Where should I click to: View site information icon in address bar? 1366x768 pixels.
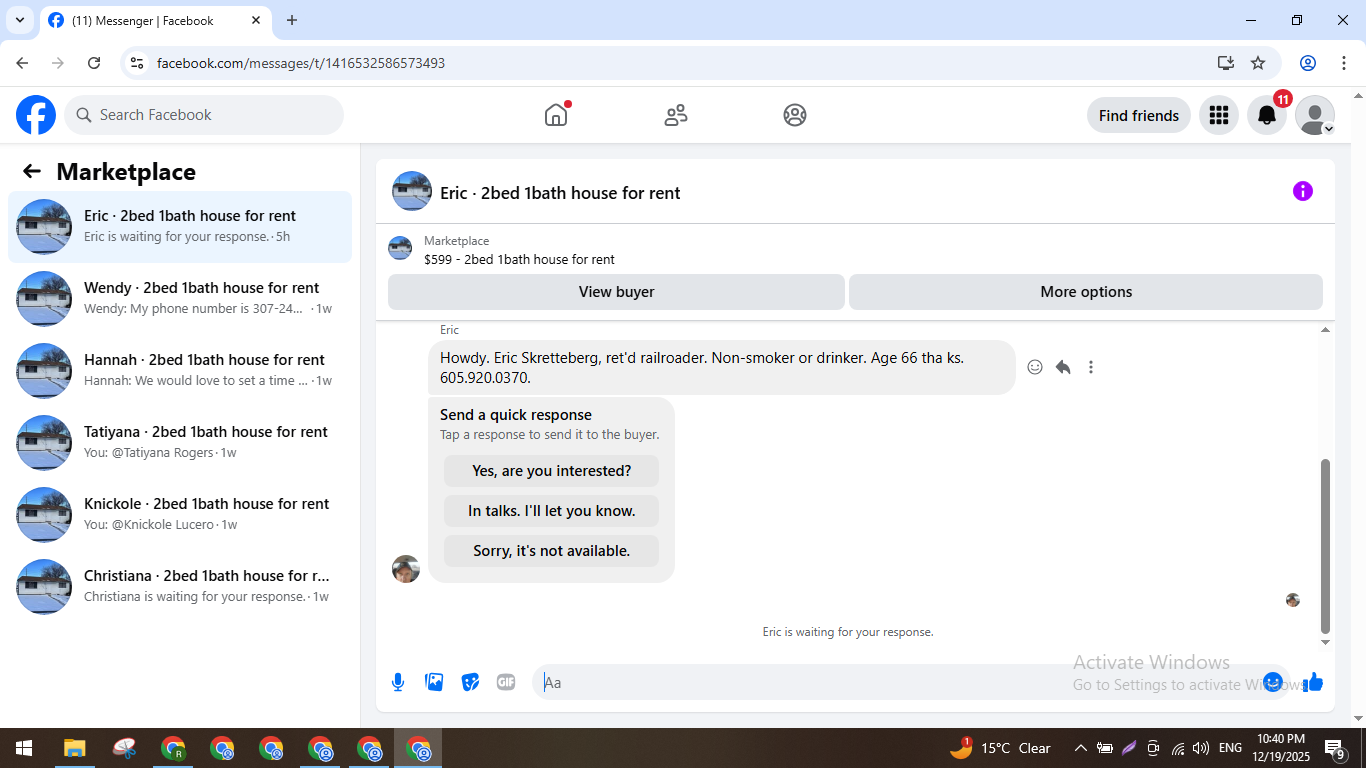tap(138, 63)
